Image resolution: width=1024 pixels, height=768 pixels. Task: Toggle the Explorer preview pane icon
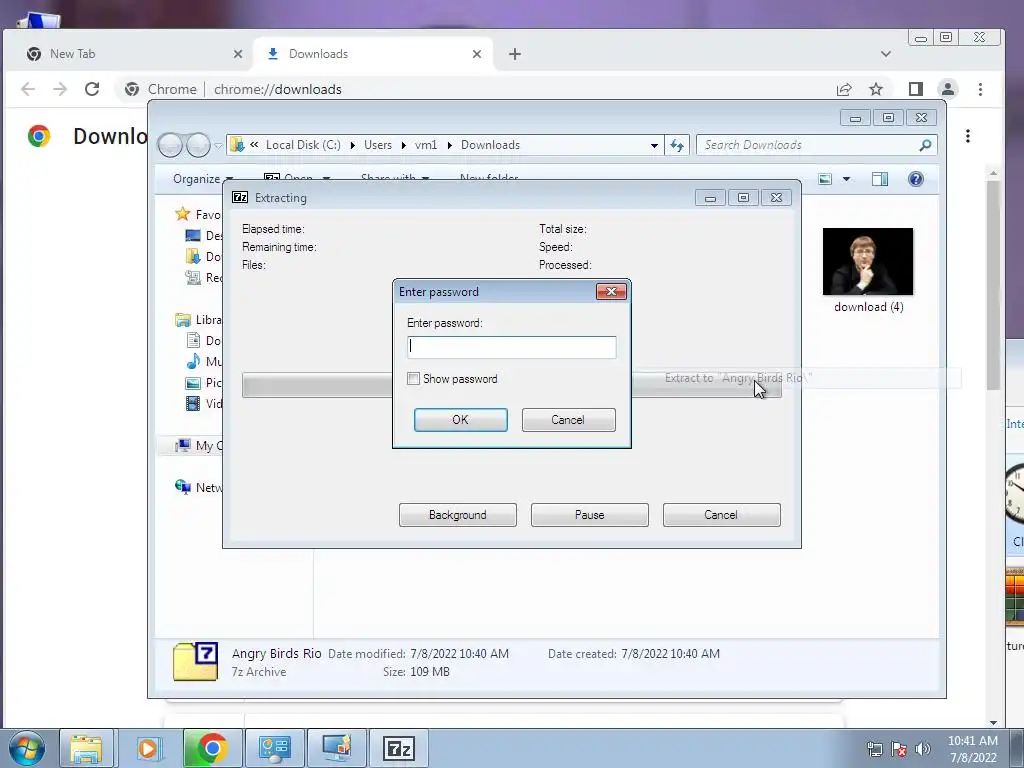point(880,179)
